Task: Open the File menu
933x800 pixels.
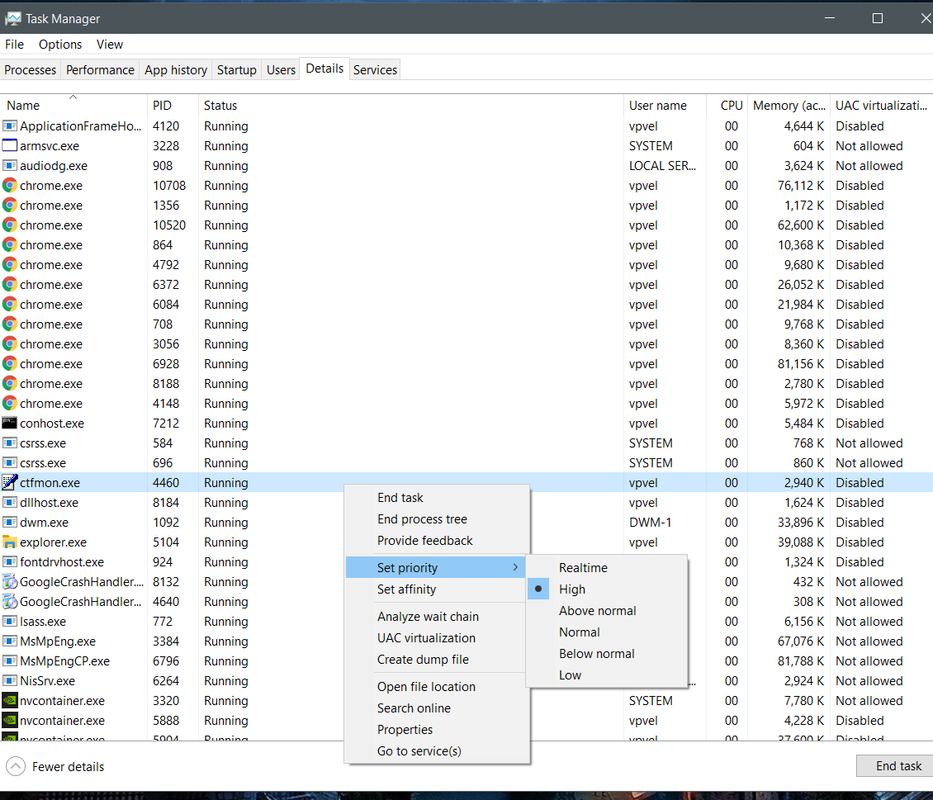Action: click(14, 44)
